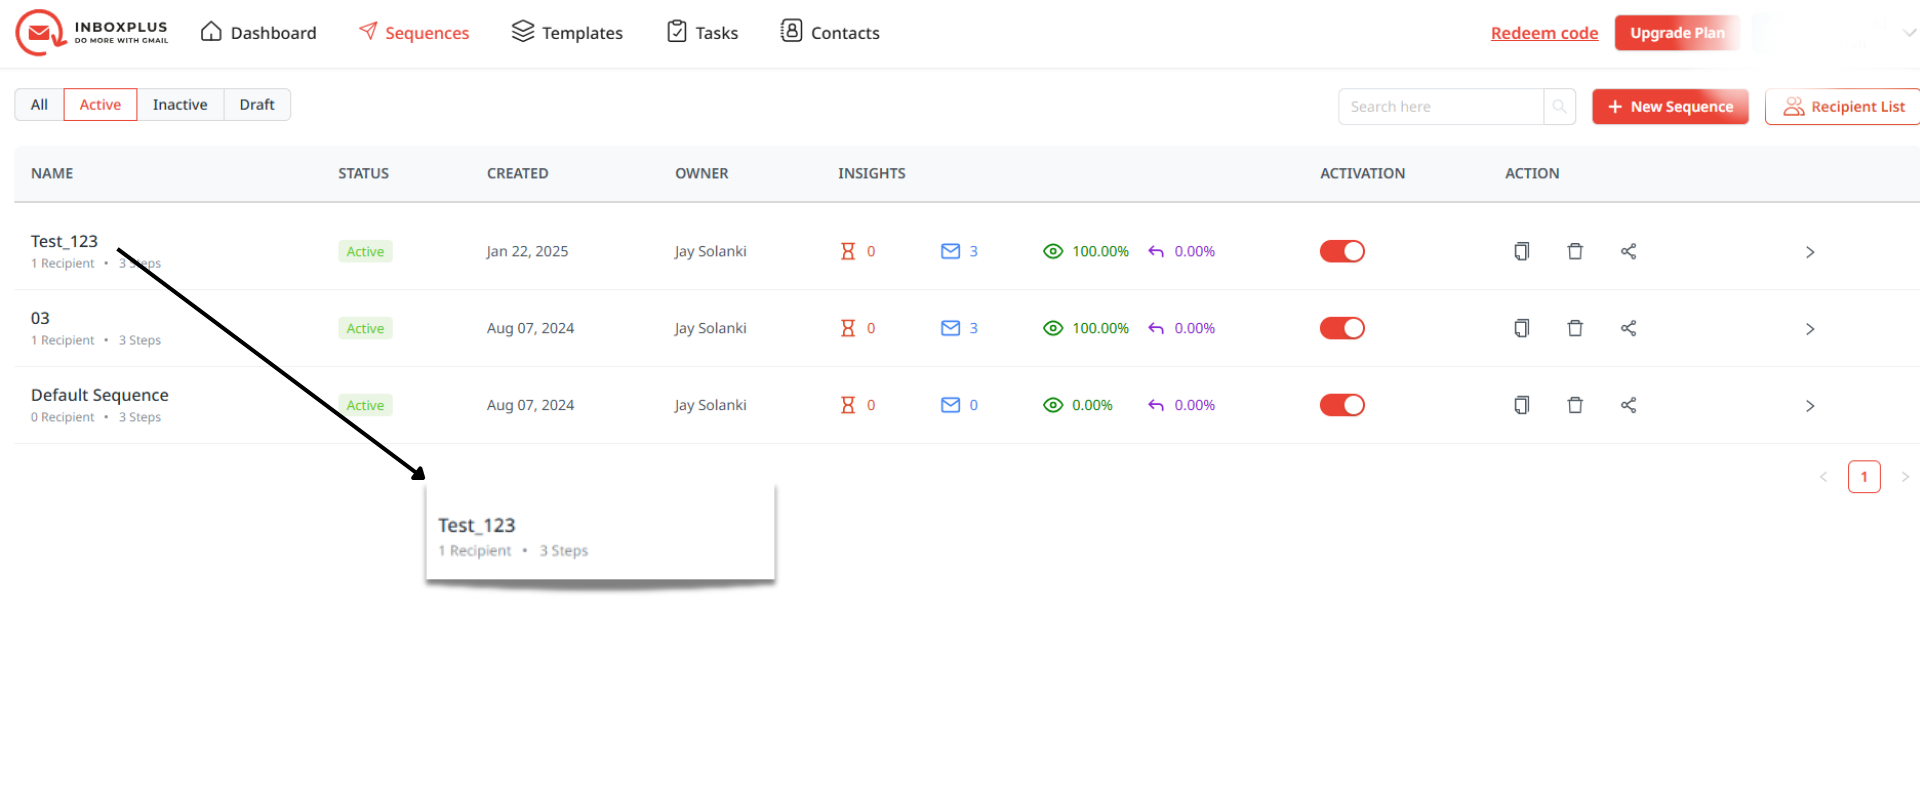Delete Test_123 sequence with trash icon
The height and width of the screenshot is (800, 1920).
pos(1575,251)
